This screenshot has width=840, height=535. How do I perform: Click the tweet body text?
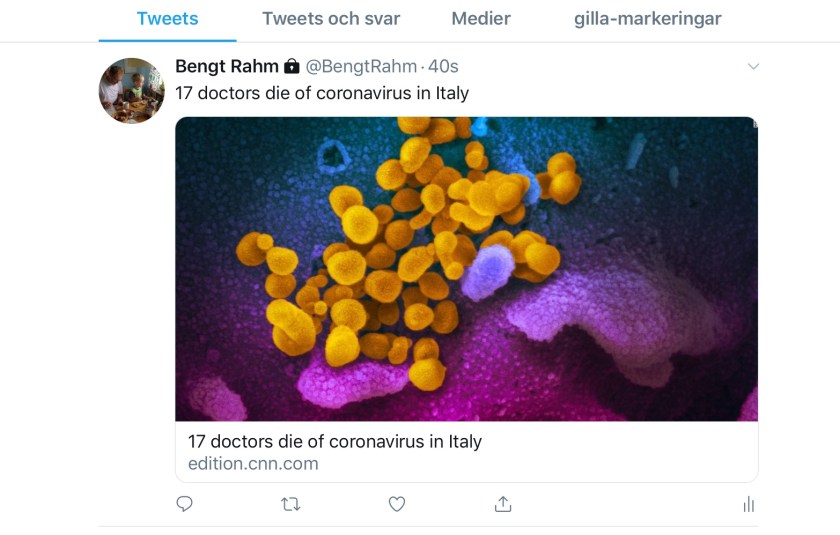321,93
